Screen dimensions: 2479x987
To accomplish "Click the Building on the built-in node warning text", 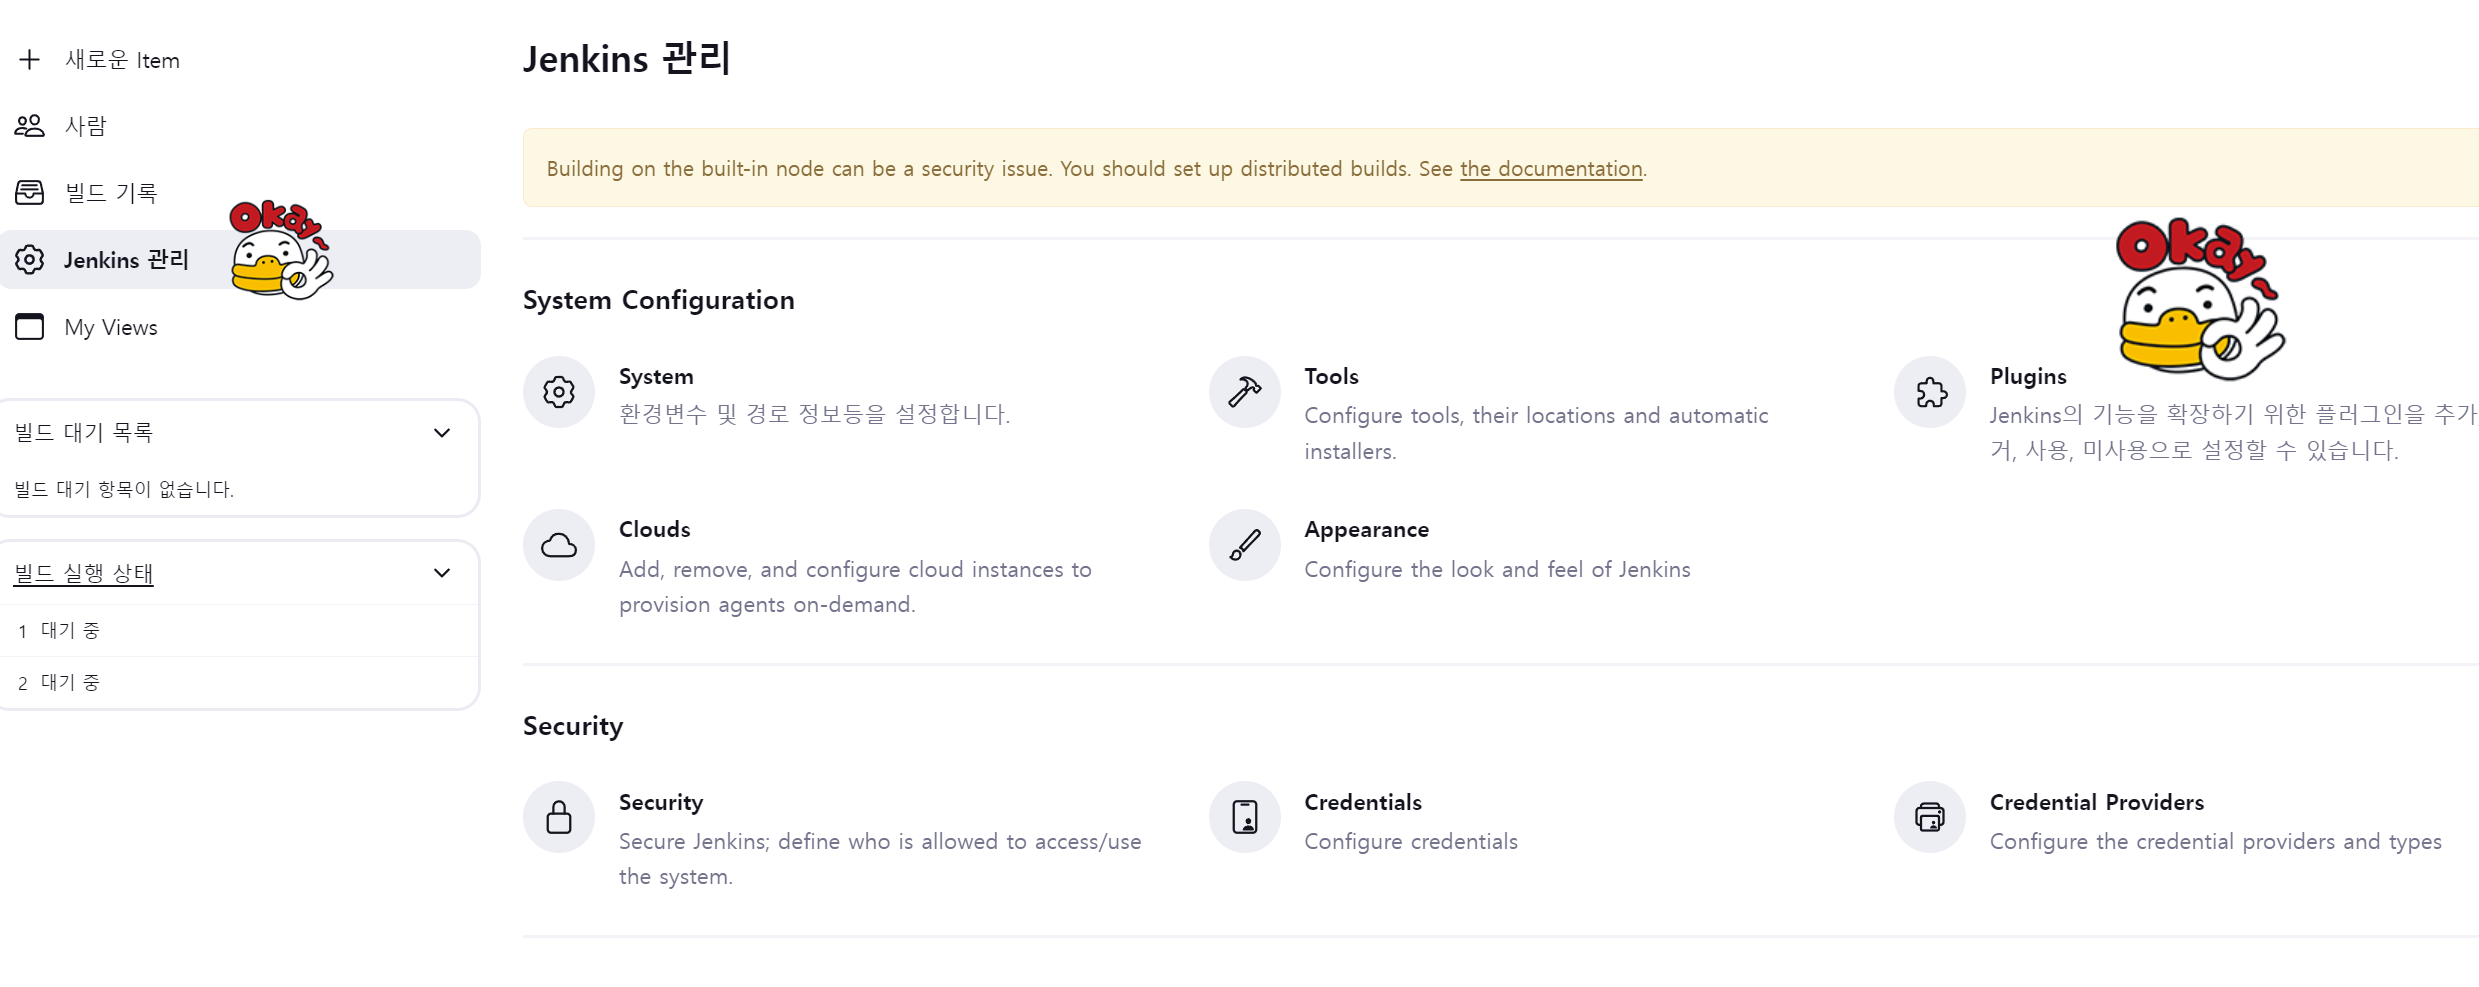I will click(x=1096, y=169).
